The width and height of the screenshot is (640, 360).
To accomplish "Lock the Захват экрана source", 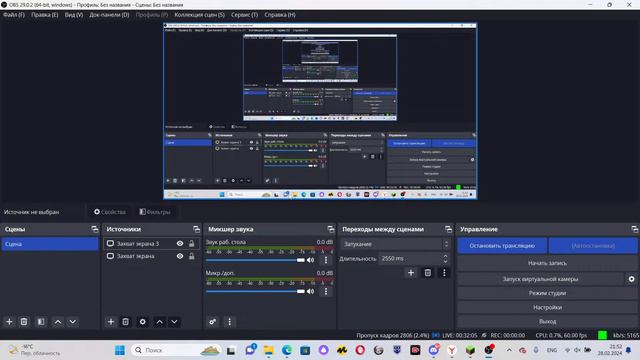I will (x=191, y=256).
